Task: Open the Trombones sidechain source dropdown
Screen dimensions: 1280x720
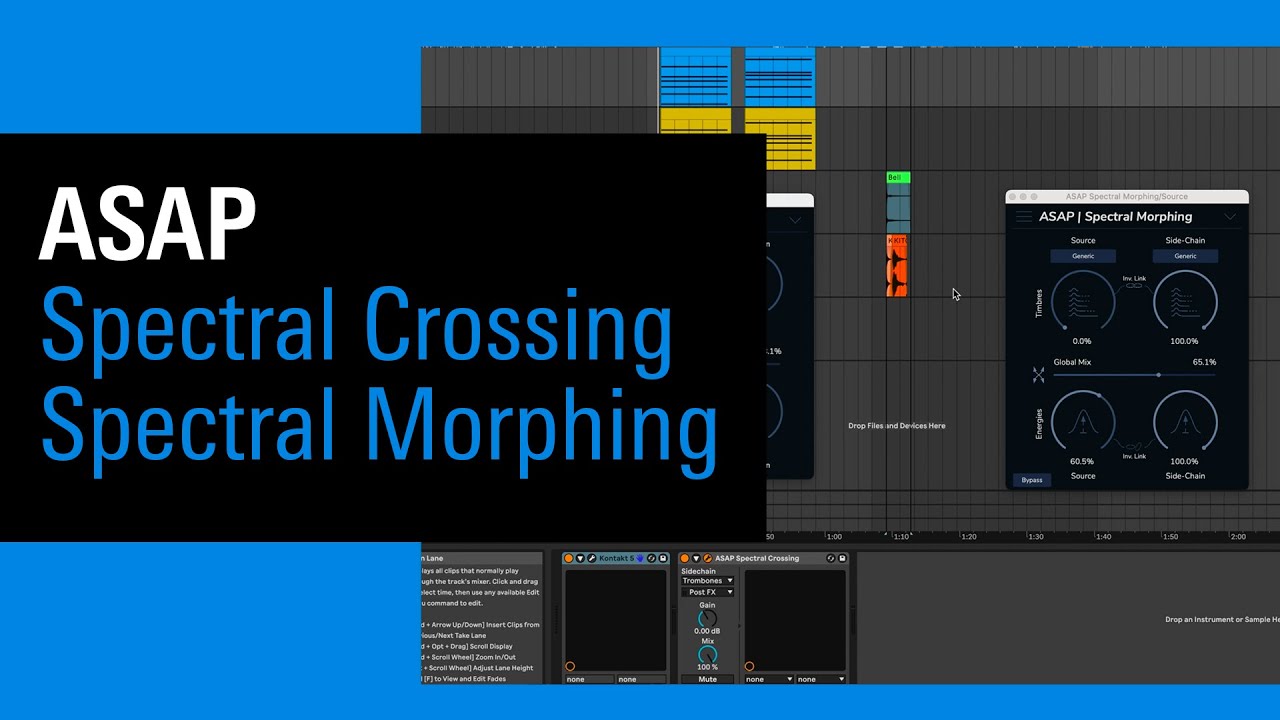Action: click(x=707, y=580)
